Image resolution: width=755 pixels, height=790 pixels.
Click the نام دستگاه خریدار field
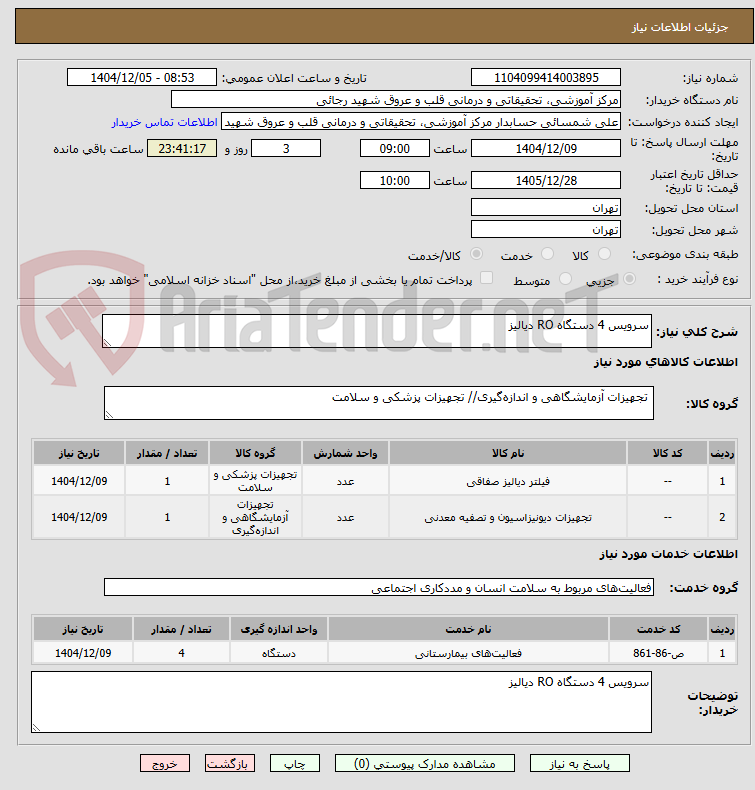point(395,99)
